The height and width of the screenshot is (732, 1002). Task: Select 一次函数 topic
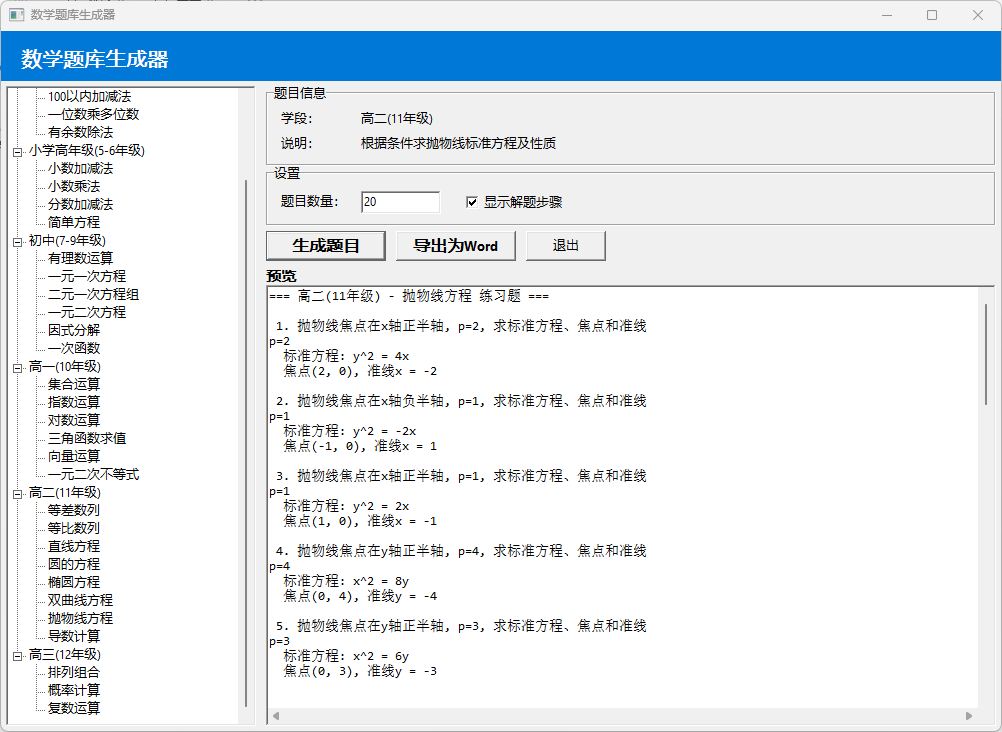pos(74,348)
